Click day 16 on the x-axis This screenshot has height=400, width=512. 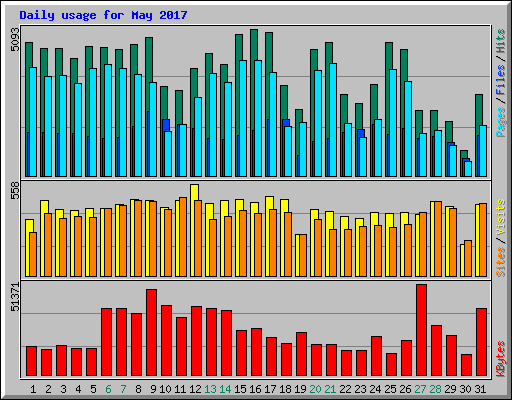click(255, 389)
